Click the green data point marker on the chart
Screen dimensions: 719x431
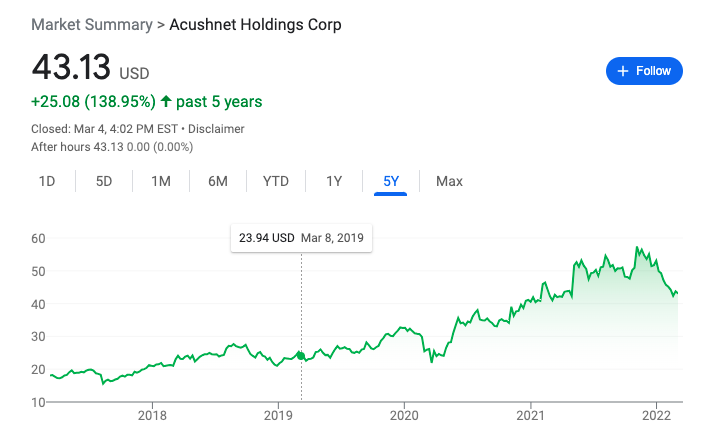tap(301, 355)
